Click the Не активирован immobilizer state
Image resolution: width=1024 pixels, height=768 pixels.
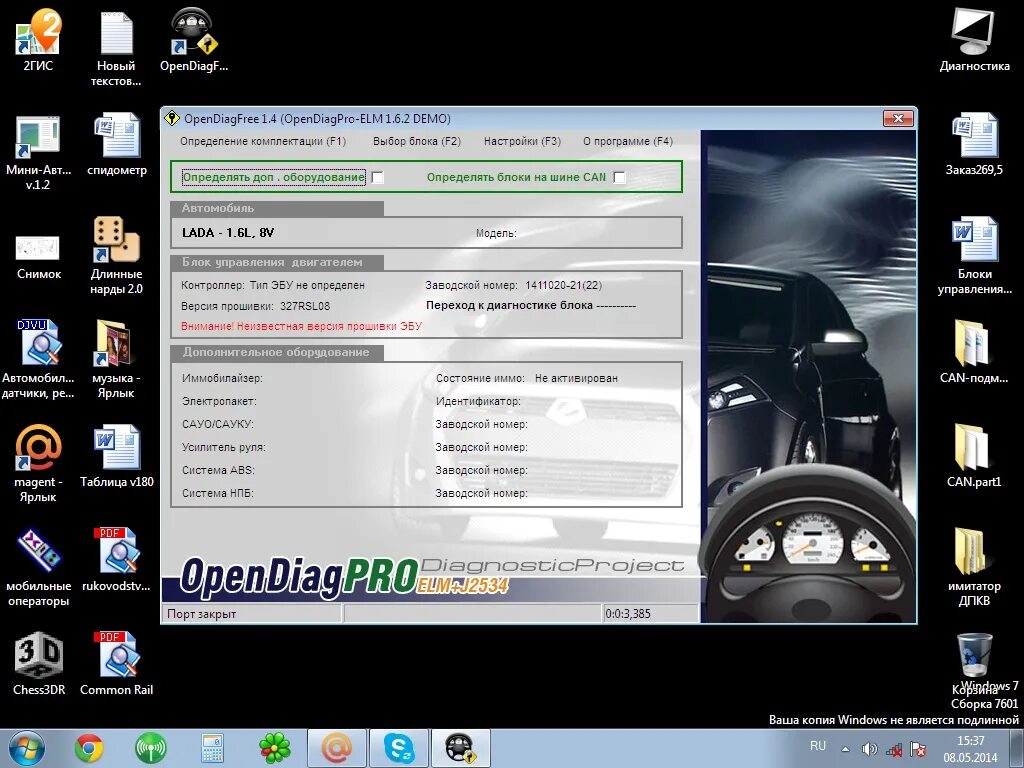coord(576,378)
